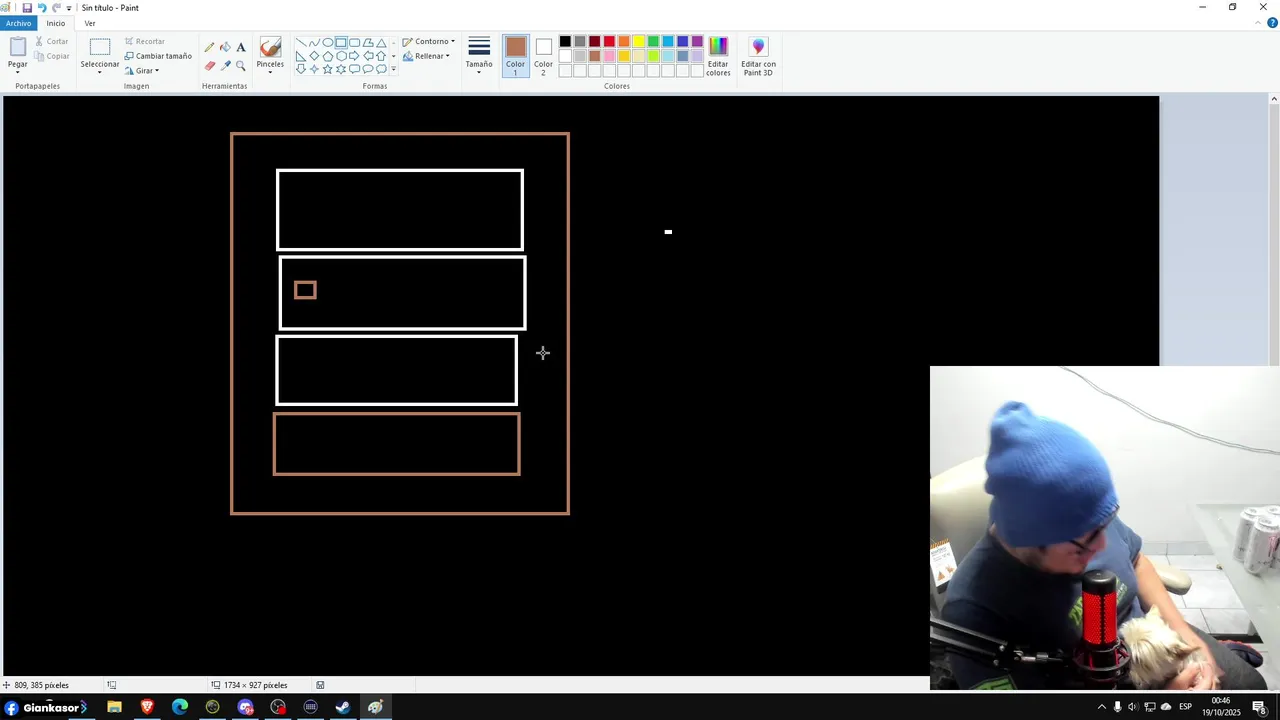
Task: Open Steam from taskbar
Action: 343,707
